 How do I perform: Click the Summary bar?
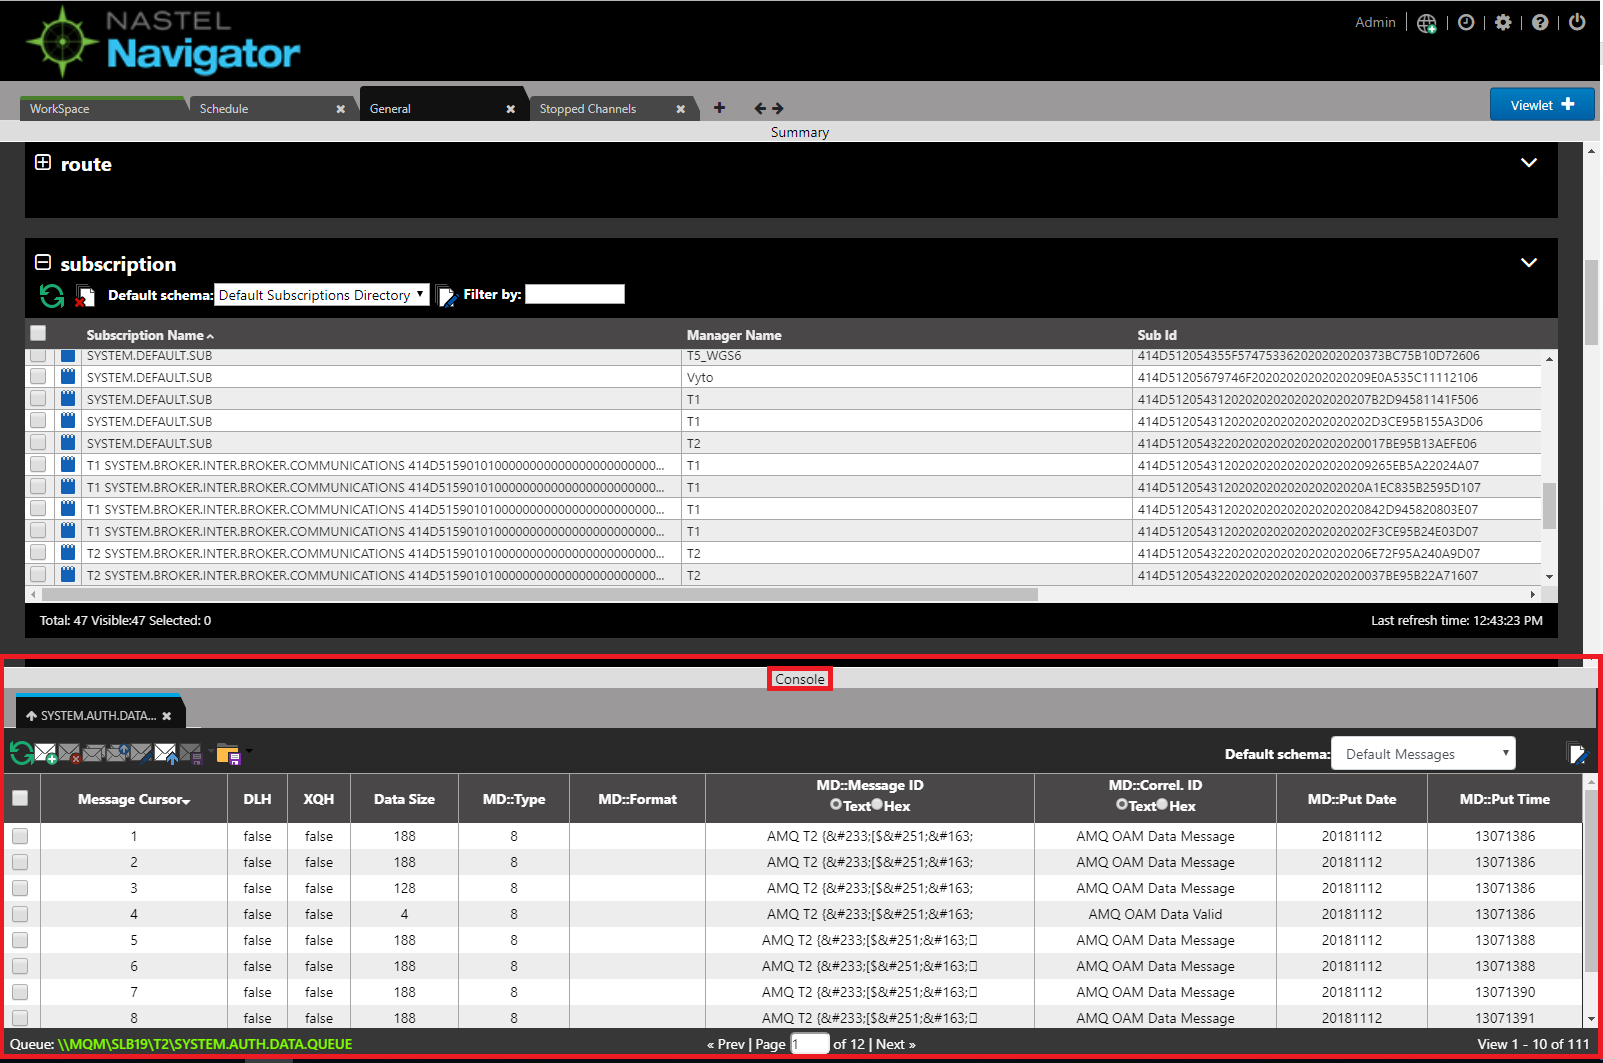click(x=800, y=132)
